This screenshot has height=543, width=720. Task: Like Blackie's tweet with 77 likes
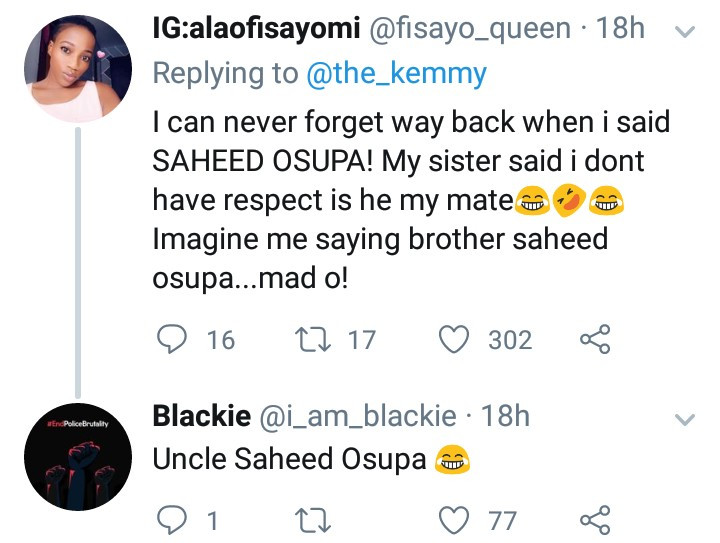[454, 520]
